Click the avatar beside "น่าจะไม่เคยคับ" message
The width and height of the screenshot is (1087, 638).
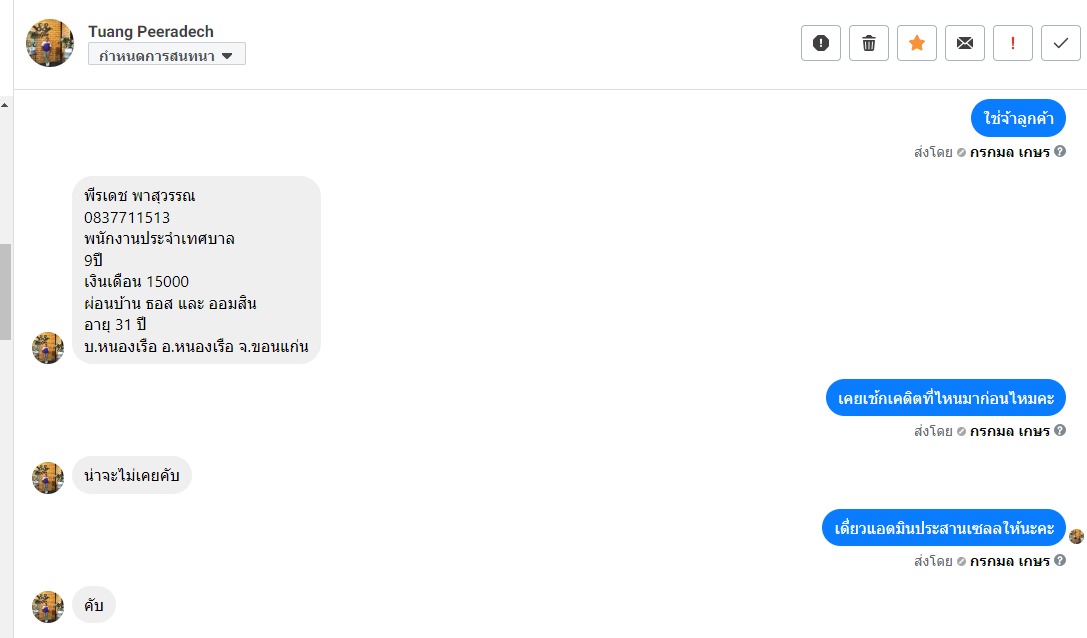click(x=48, y=477)
